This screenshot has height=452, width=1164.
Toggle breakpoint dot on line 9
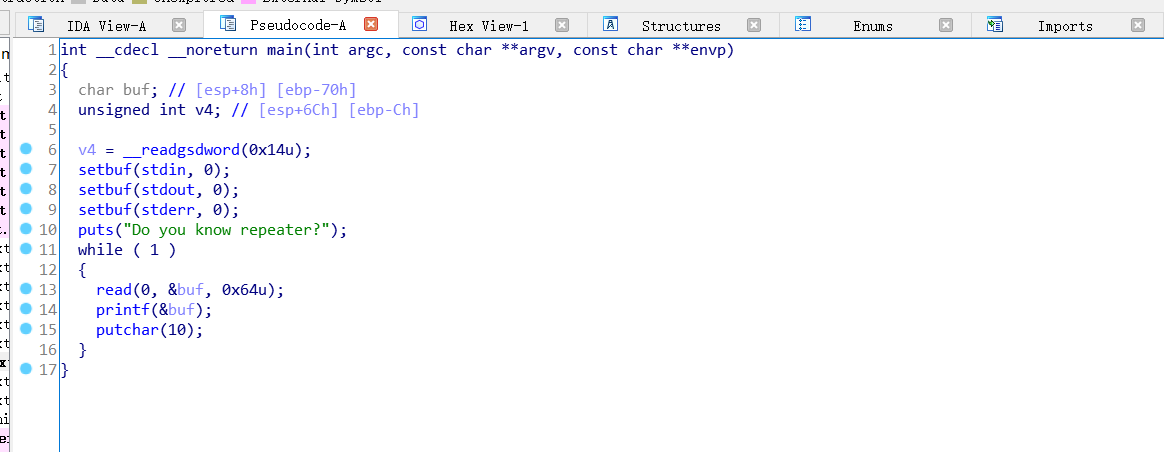click(x=27, y=209)
